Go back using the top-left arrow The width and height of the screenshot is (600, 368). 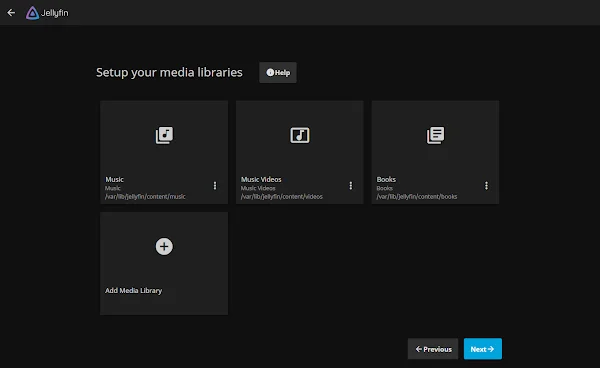click(11, 13)
